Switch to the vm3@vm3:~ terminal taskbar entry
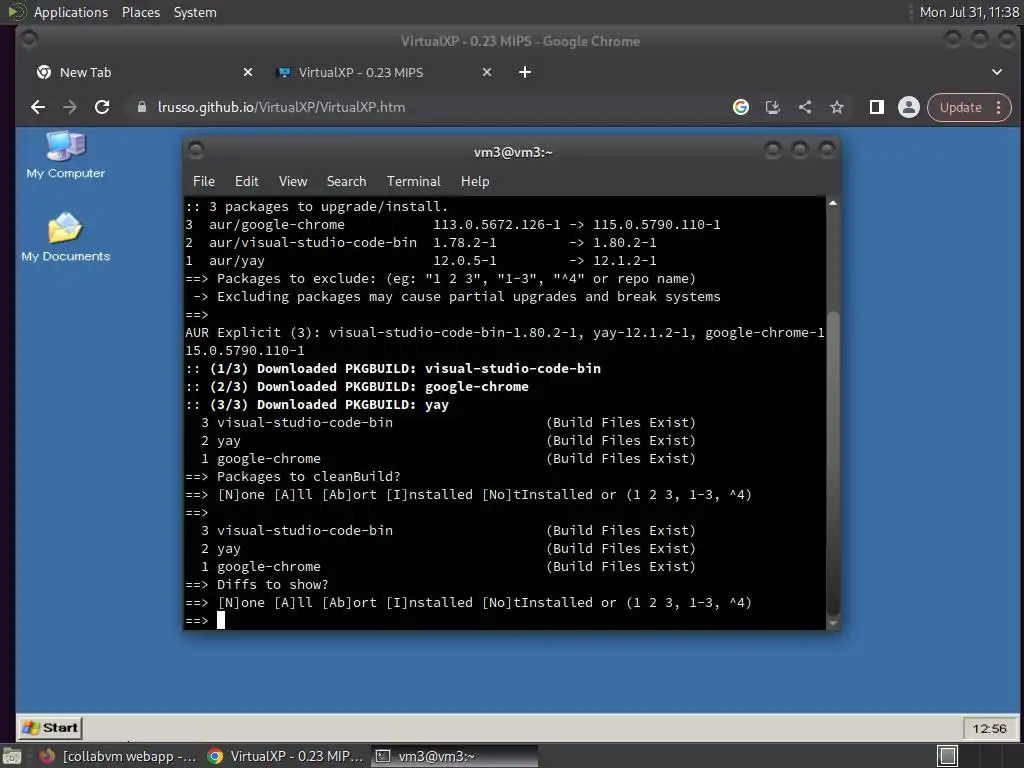This screenshot has width=1024, height=768. (455, 756)
